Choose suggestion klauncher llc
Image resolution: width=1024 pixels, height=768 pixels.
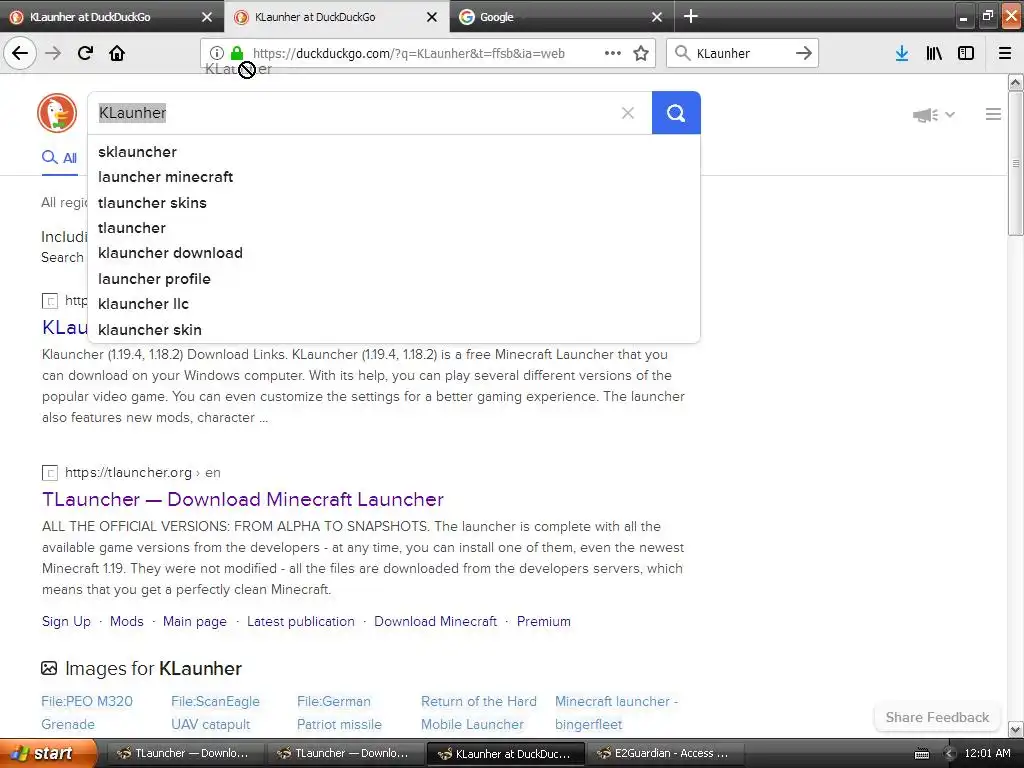394,304
